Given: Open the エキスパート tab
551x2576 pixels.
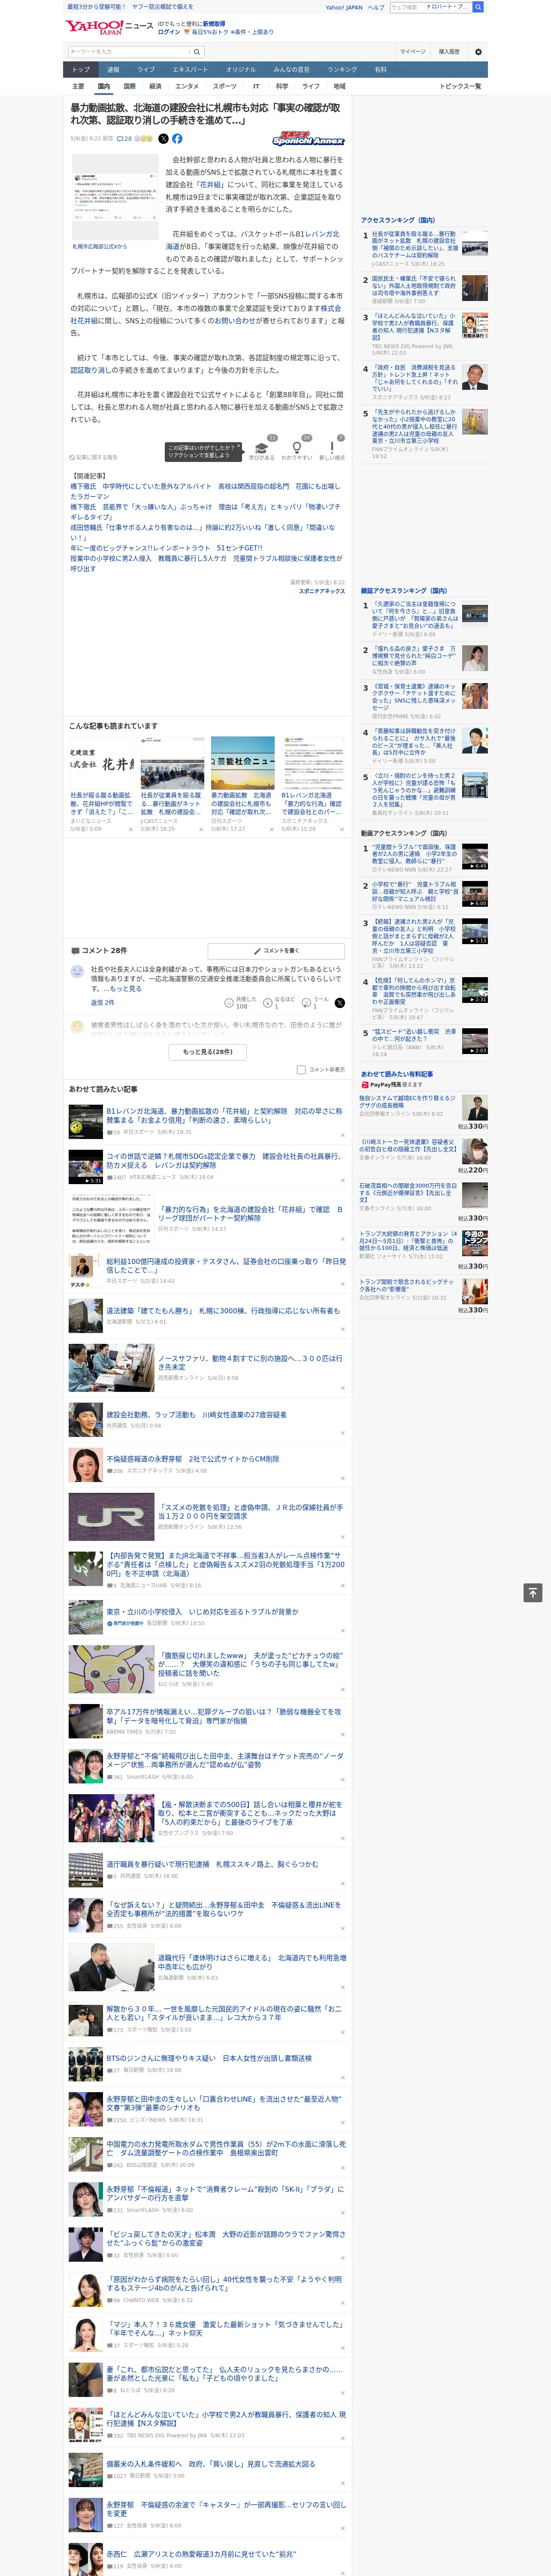Looking at the screenshot, I should click(x=190, y=69).
